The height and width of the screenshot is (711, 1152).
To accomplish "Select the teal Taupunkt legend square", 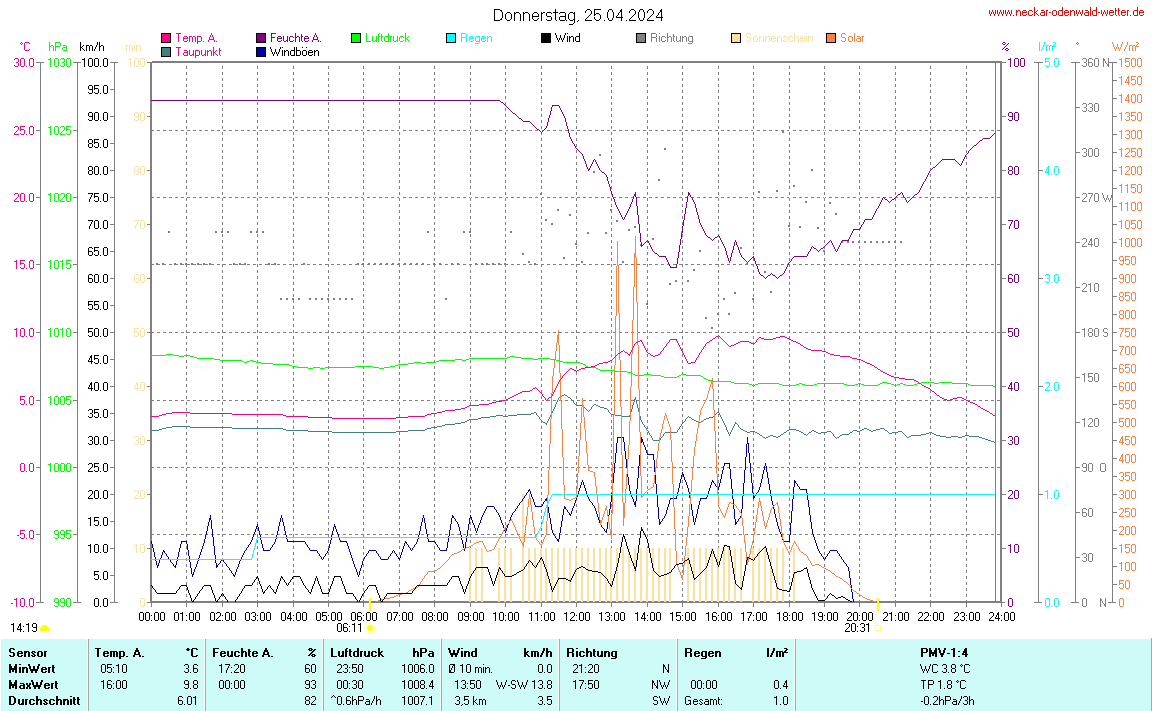I will tap(166, 51).
